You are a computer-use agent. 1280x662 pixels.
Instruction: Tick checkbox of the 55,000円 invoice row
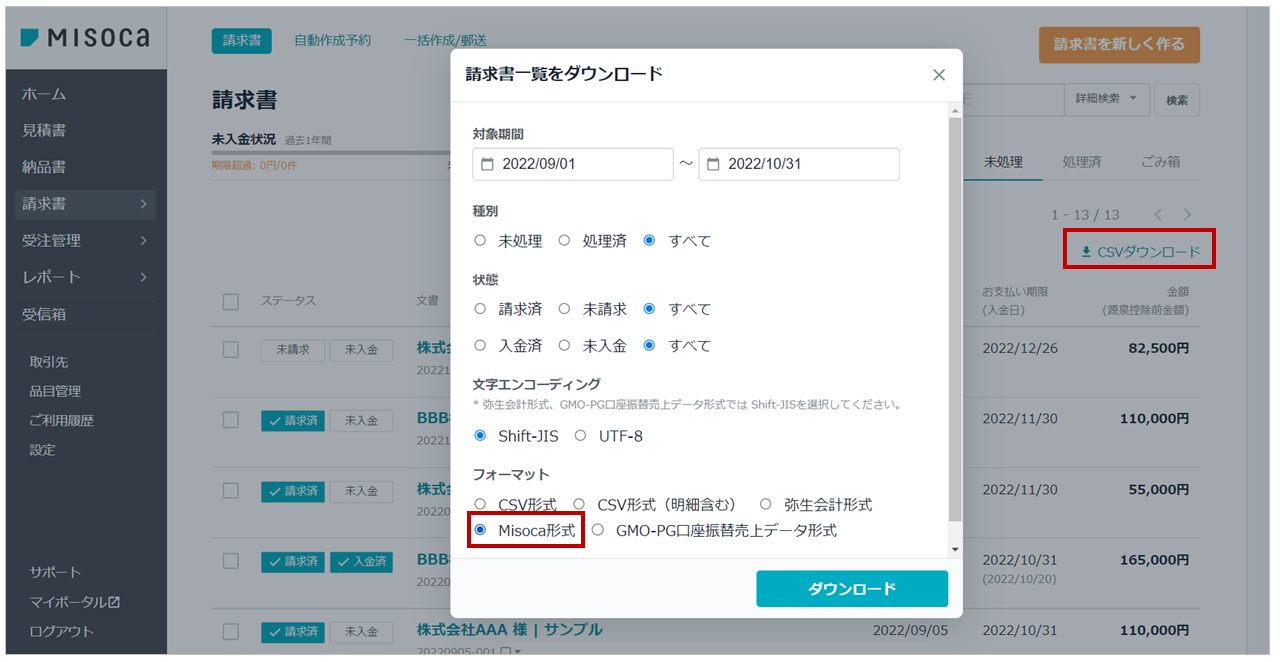[x=231, y=491]
